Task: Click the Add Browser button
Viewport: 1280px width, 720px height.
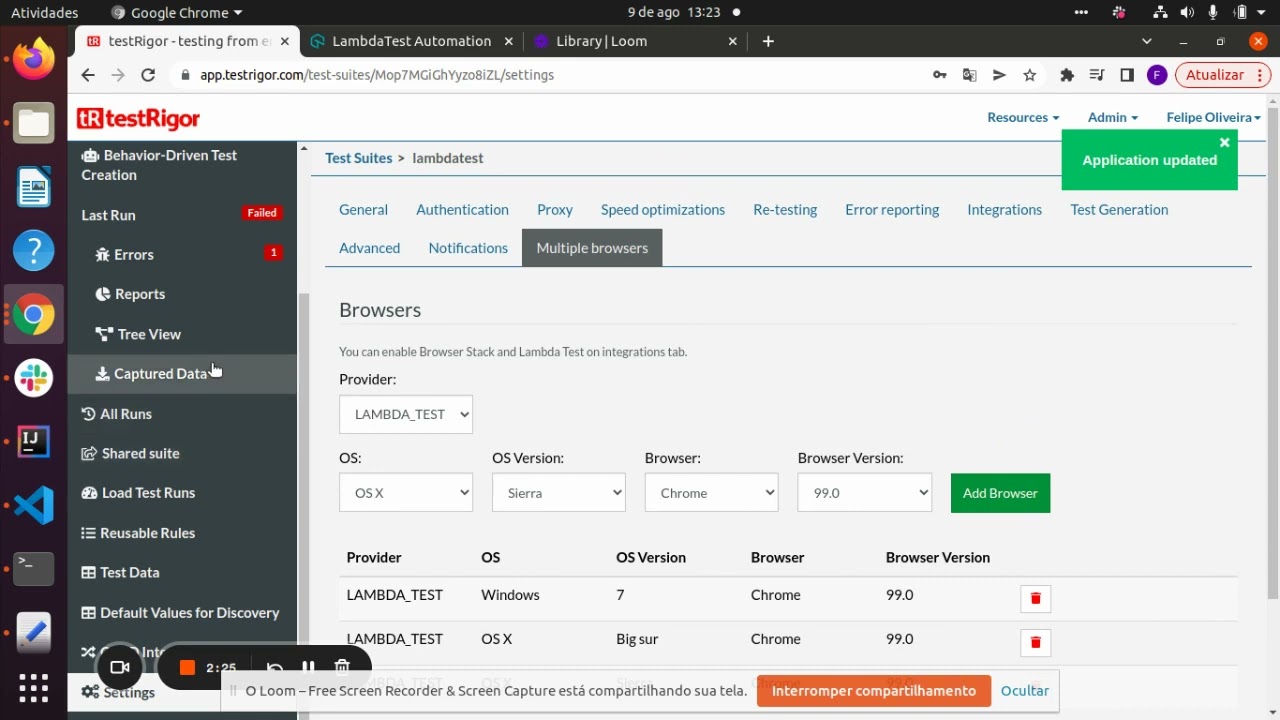Action: click(x=1000, y=493)
